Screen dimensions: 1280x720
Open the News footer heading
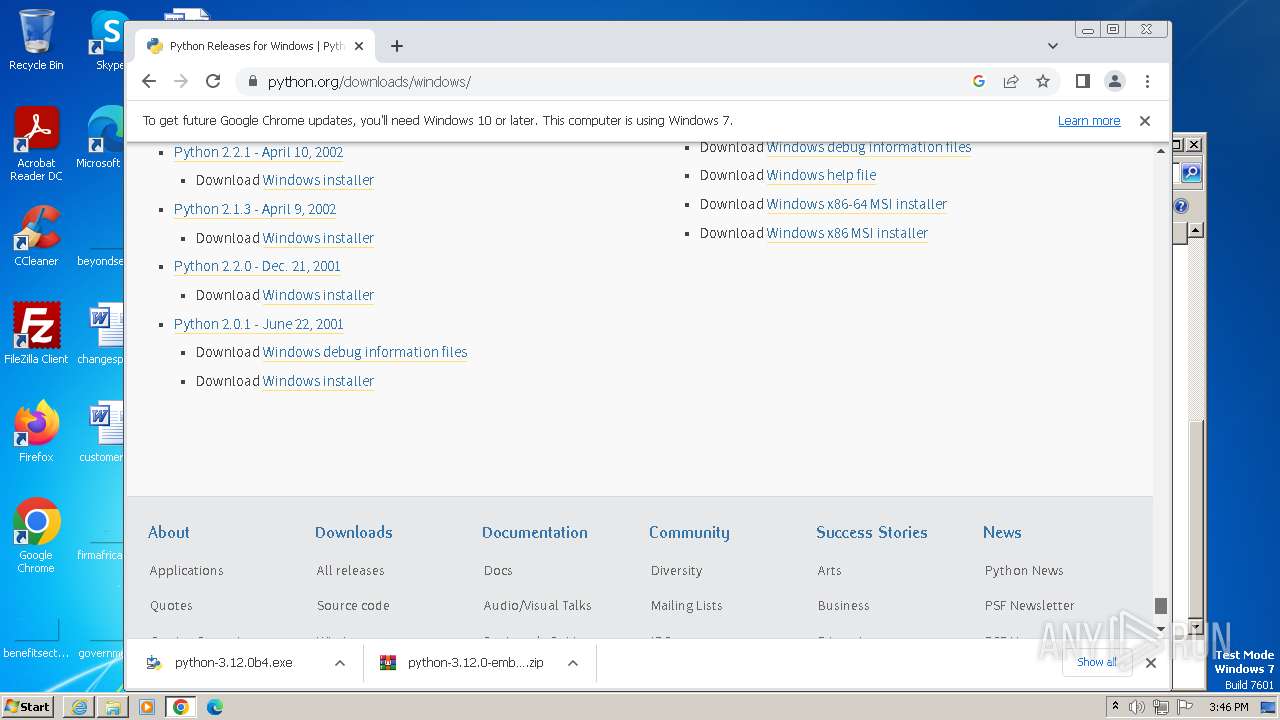tap(1002, 532)
